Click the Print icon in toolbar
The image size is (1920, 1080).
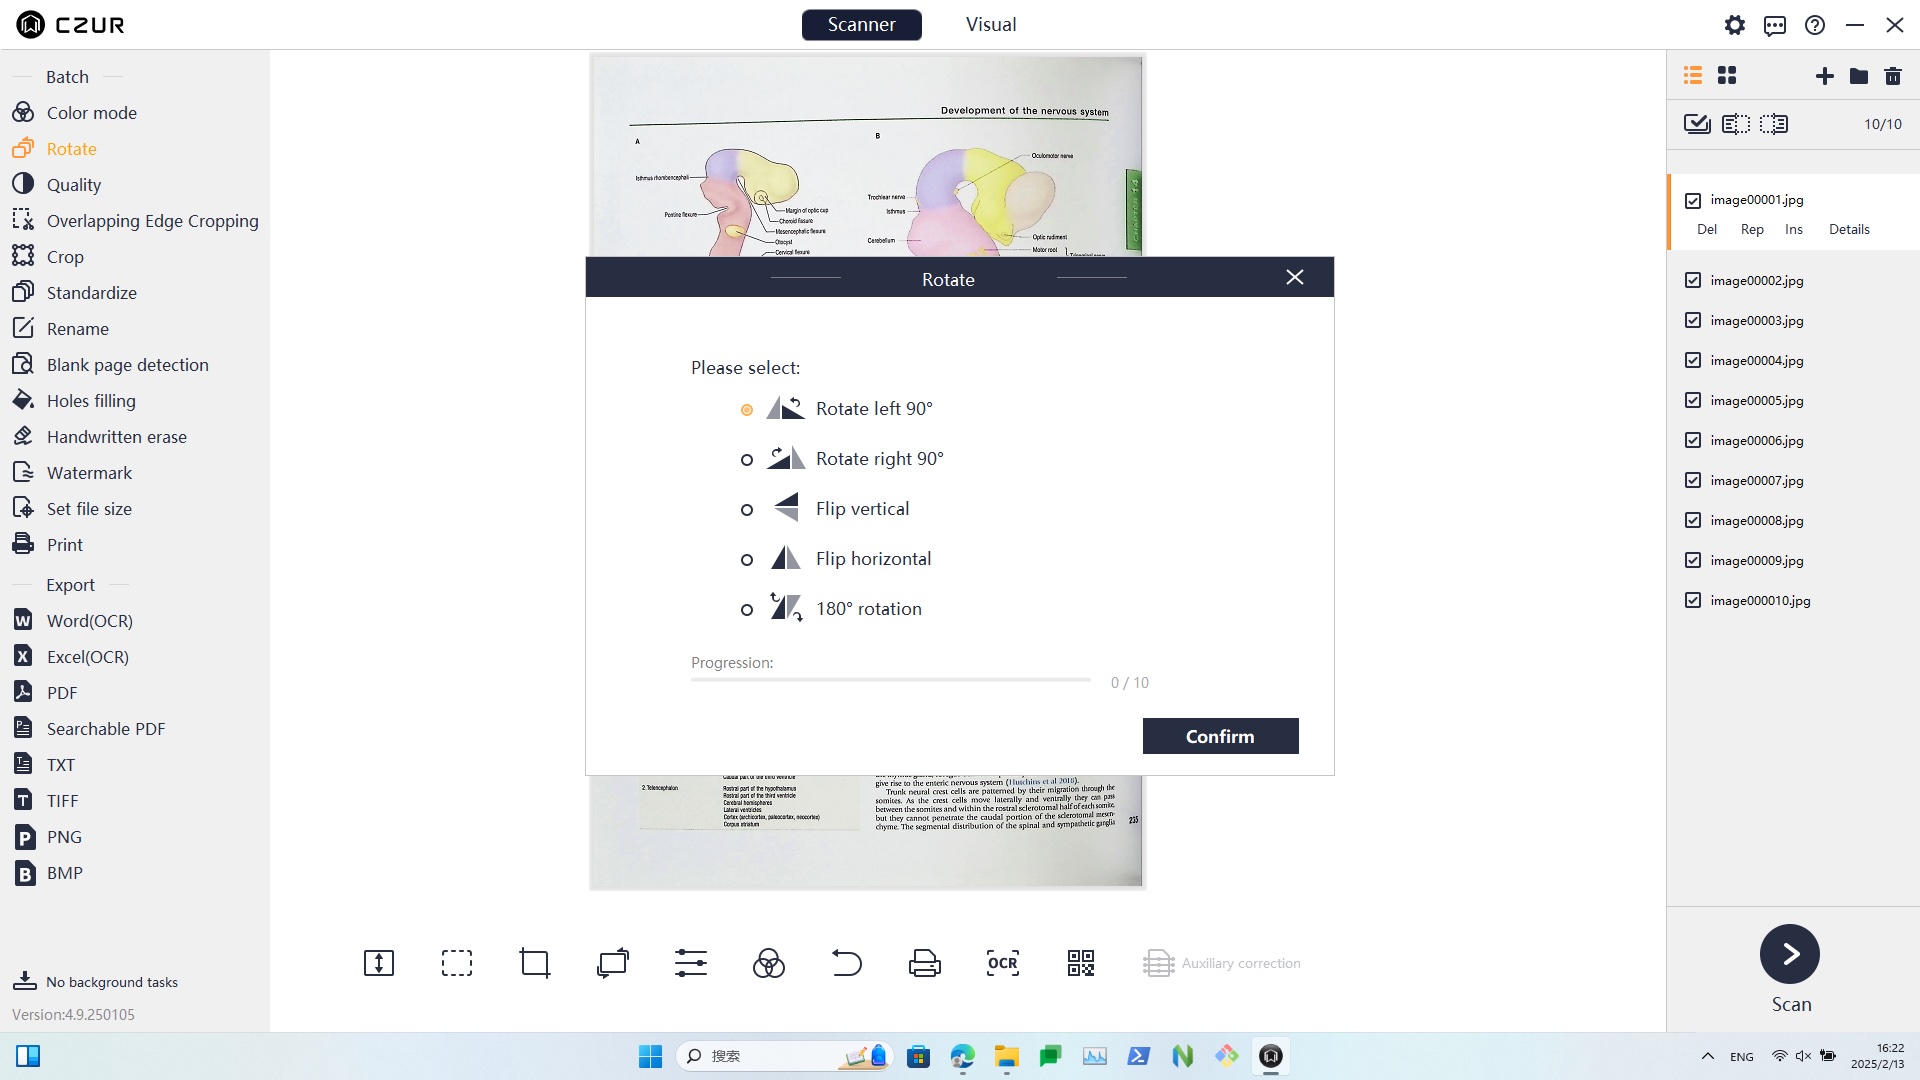pos(924,963)
